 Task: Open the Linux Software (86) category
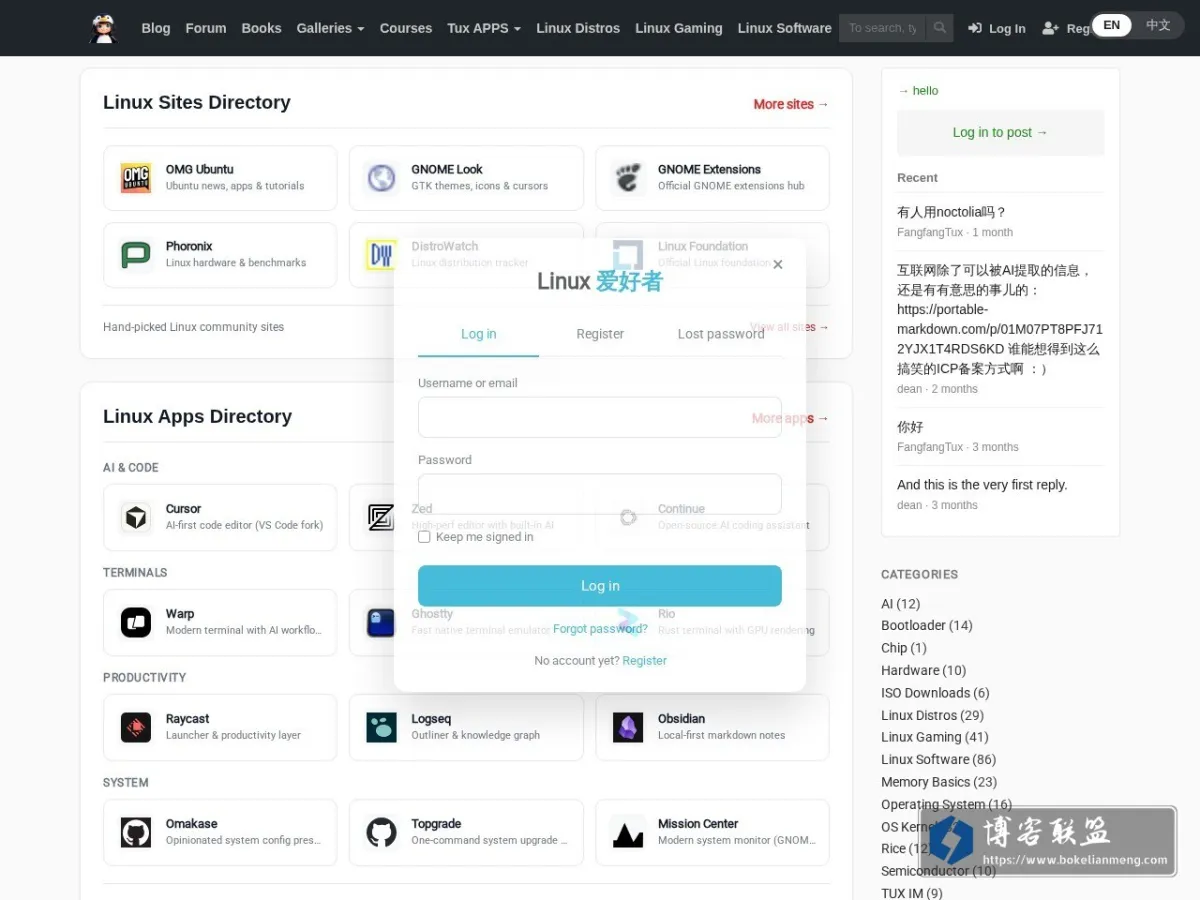pyautogui.click(x=938, y=760)
